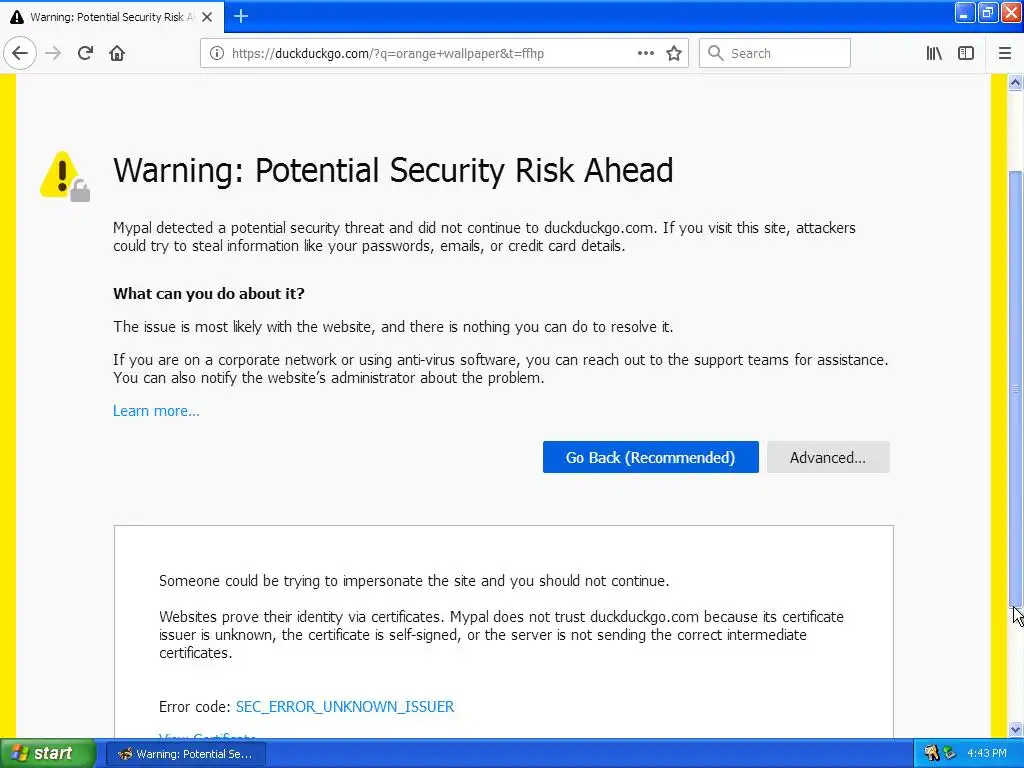Open the Library bookshelf icon
Viewport: 1024px width, 768px height.
point(934,53)
